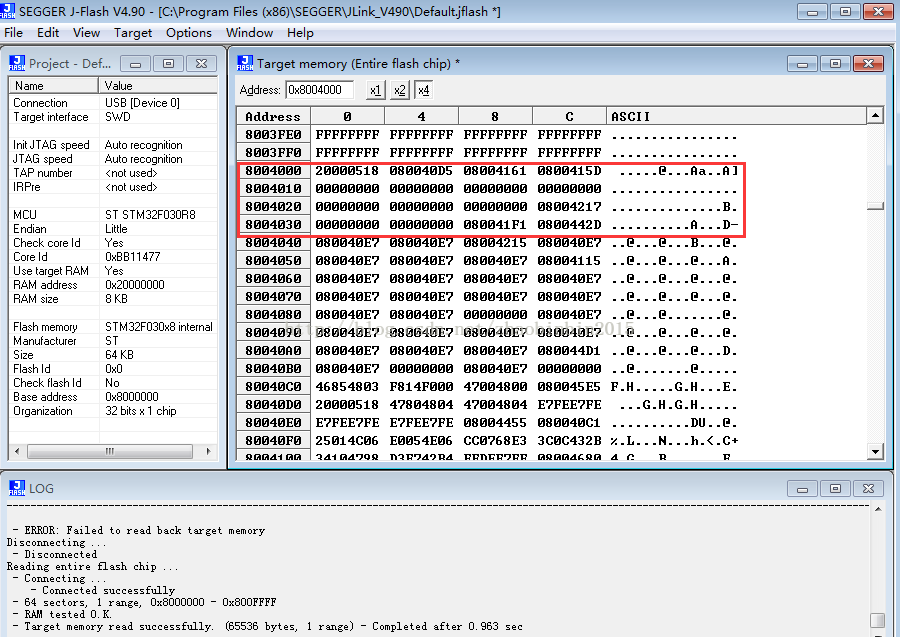Maximize the Project panel
The width and height of the screenshot is (900, 637).
click(168, 64)
